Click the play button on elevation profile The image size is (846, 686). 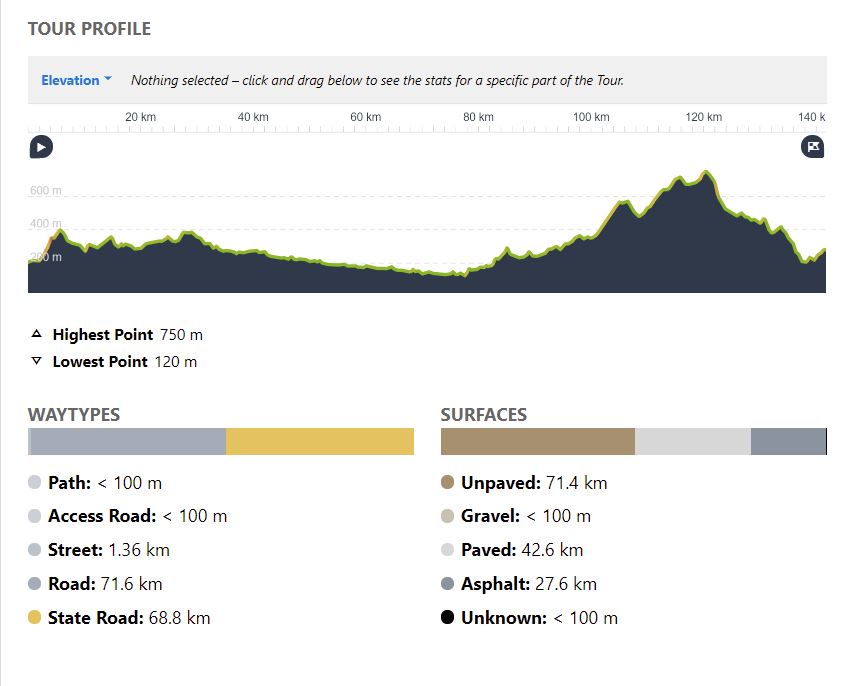click(x=40, y=148)
